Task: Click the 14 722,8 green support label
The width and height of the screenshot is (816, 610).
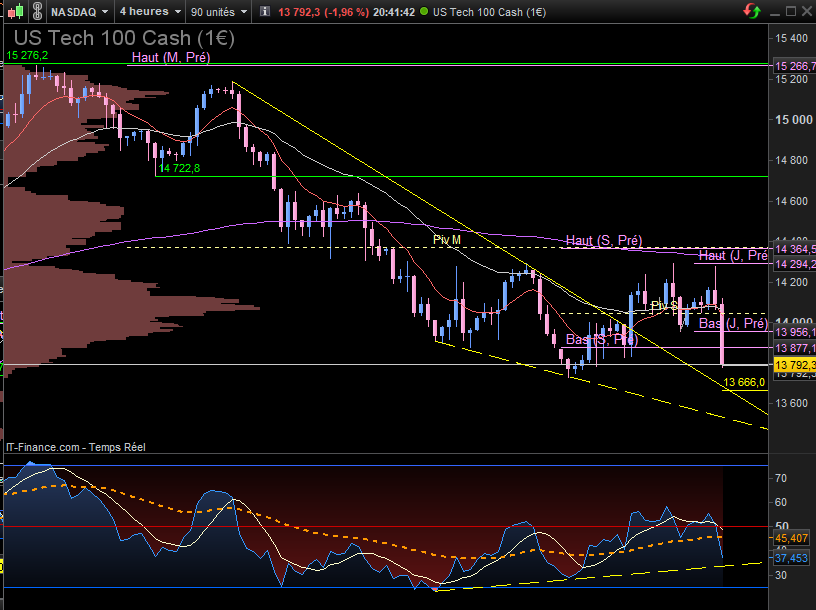Action: 179,168
